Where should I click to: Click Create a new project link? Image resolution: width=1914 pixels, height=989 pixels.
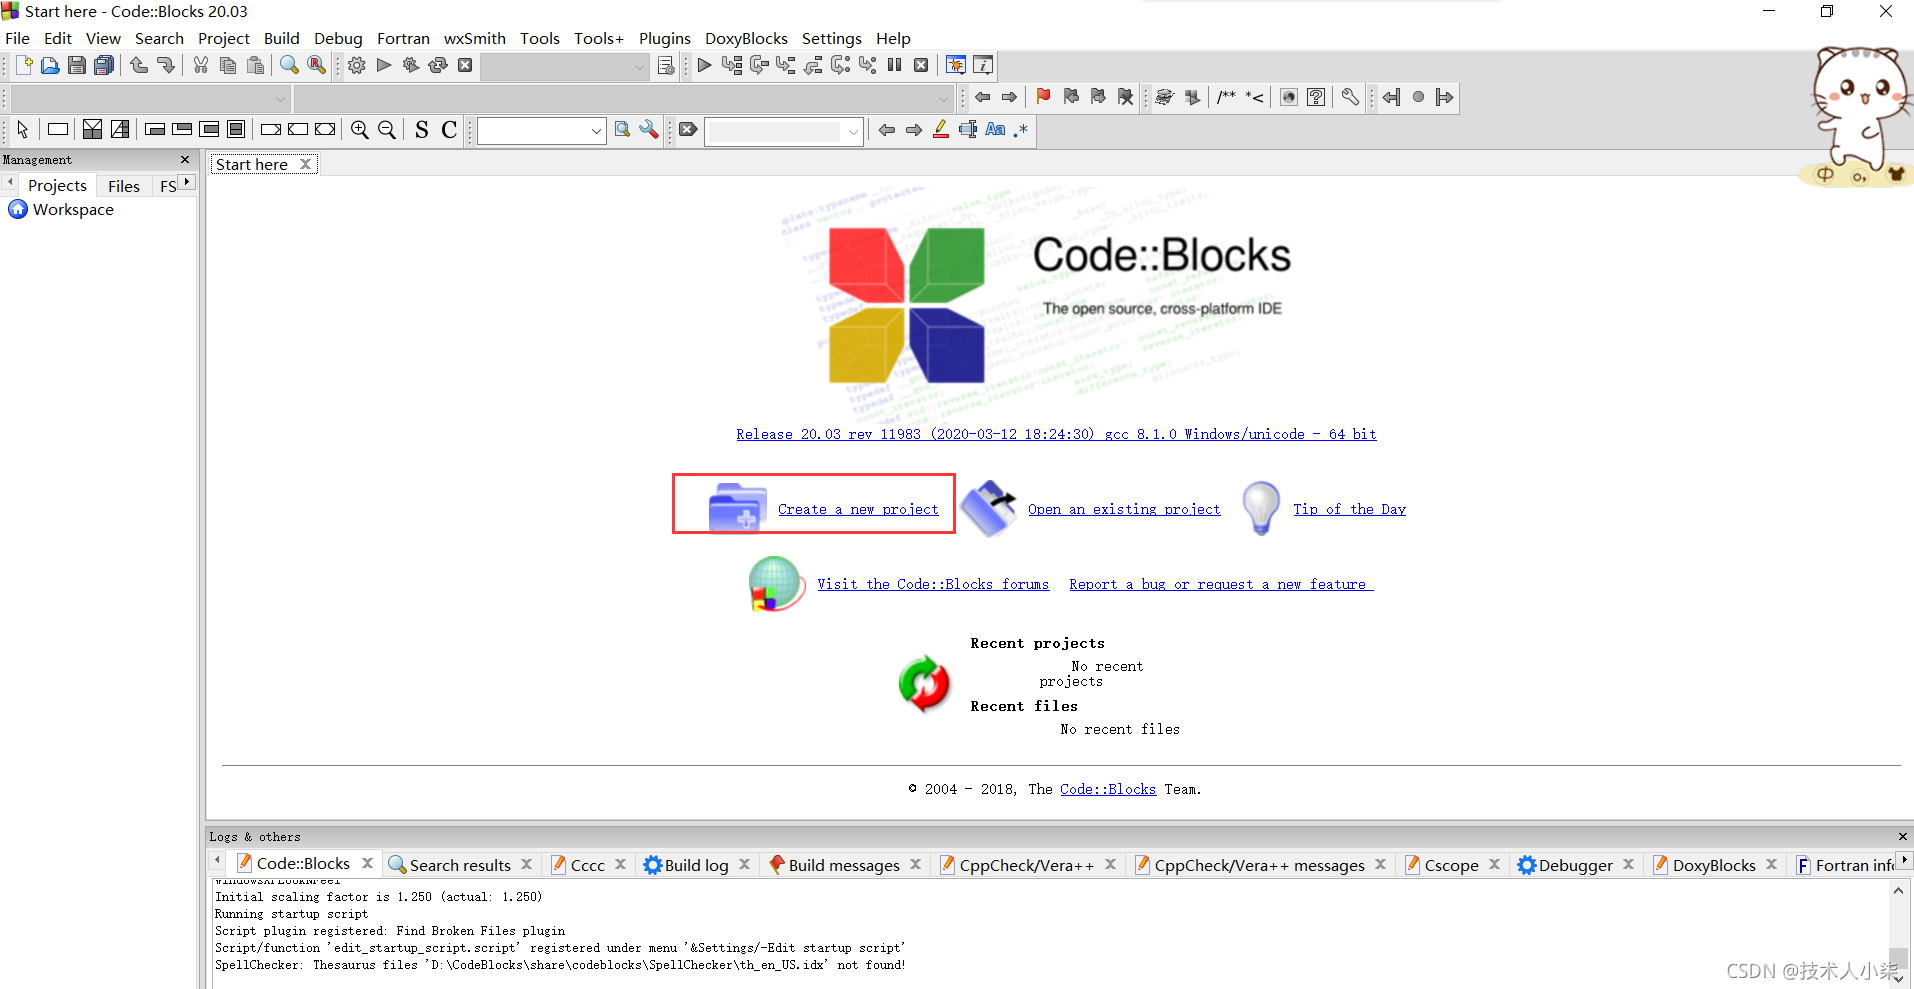pyautogui.click(x=858, y=509)
